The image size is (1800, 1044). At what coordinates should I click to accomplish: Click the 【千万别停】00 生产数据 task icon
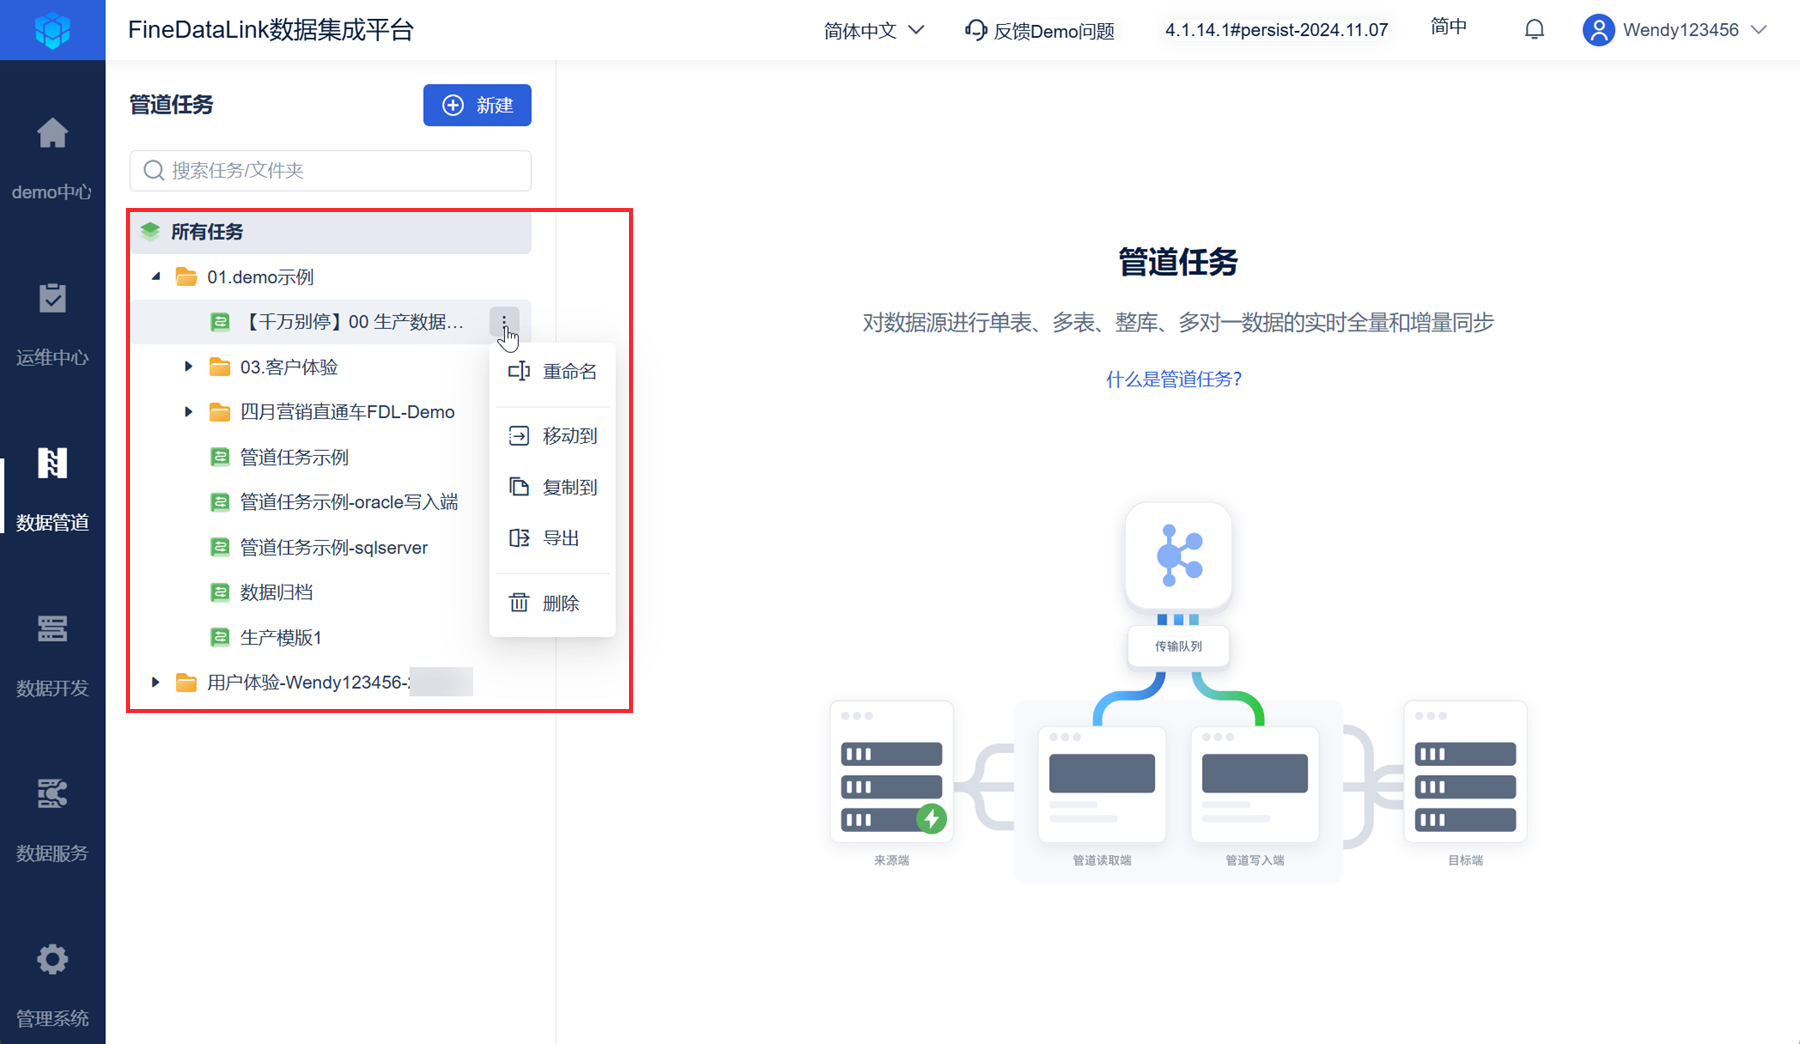pyautogui.click(x=220, y=322)
